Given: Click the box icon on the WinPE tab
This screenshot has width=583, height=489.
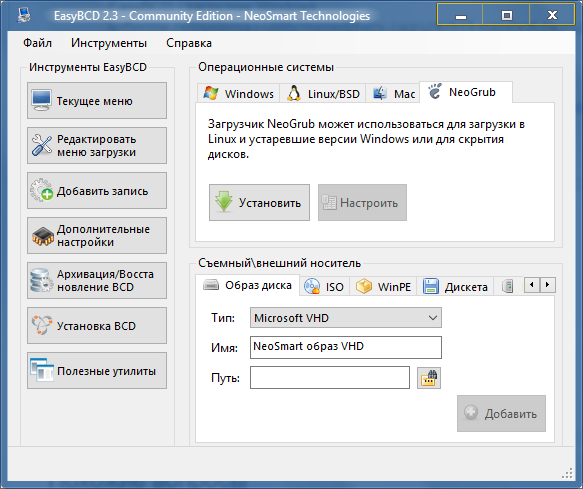Looking at the screenshot, I should click(364, 286).
